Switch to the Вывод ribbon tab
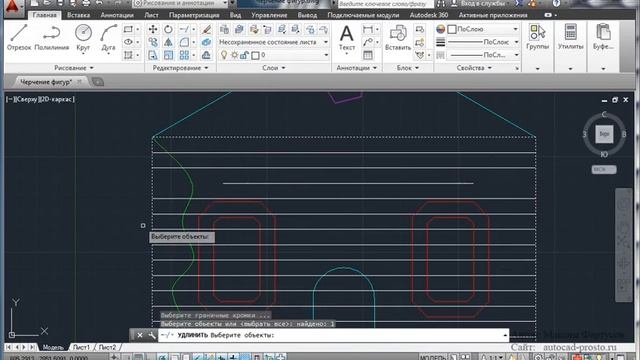This screenshot has height=360, width=640. (x=307, y=15)
